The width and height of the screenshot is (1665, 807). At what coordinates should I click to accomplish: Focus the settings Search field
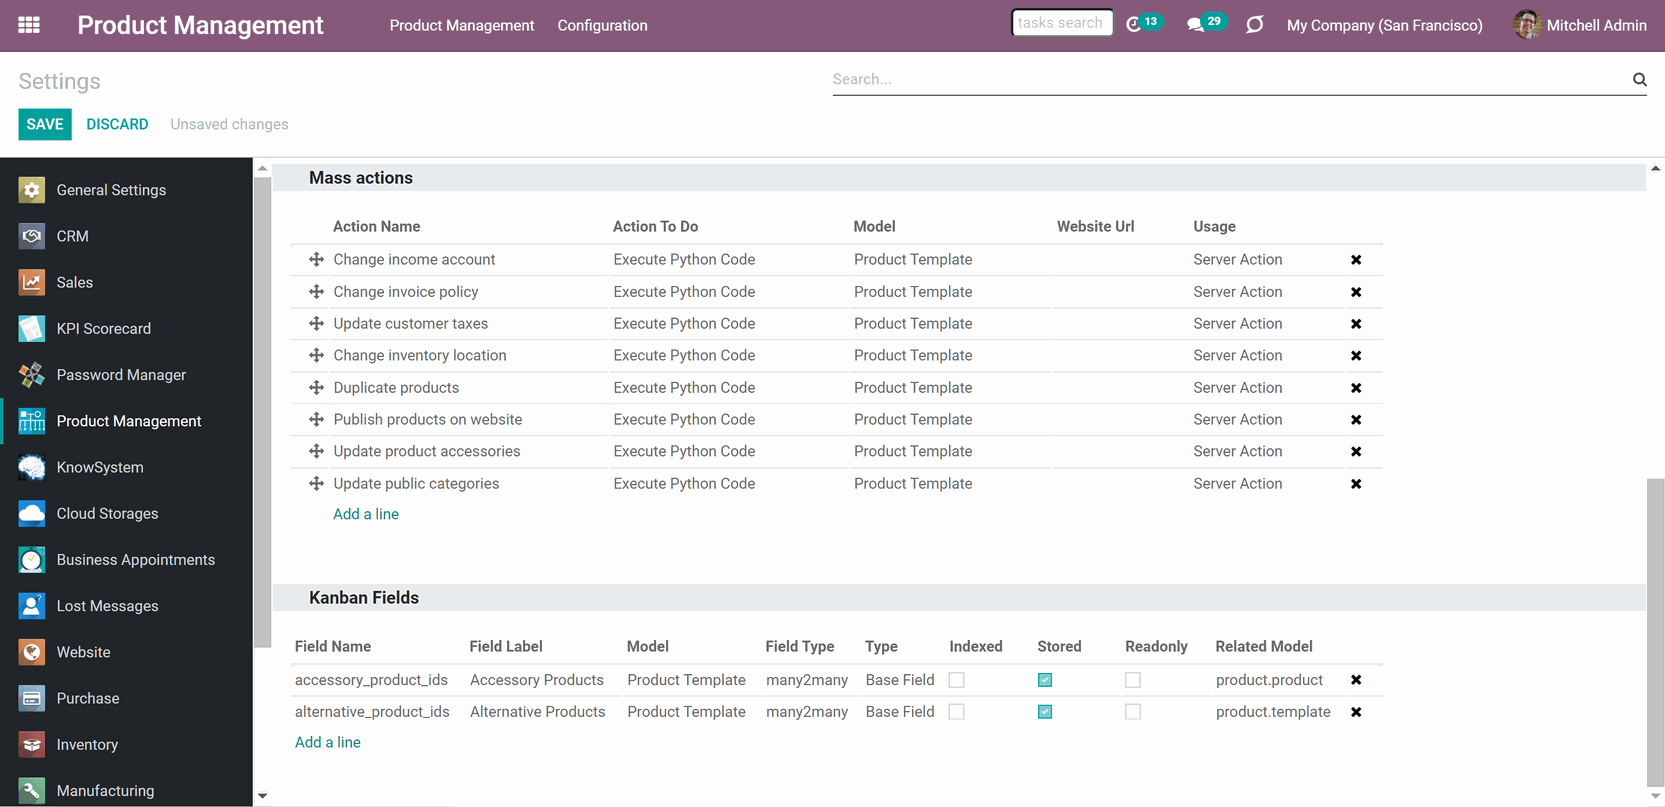(x=1230, y=79)
